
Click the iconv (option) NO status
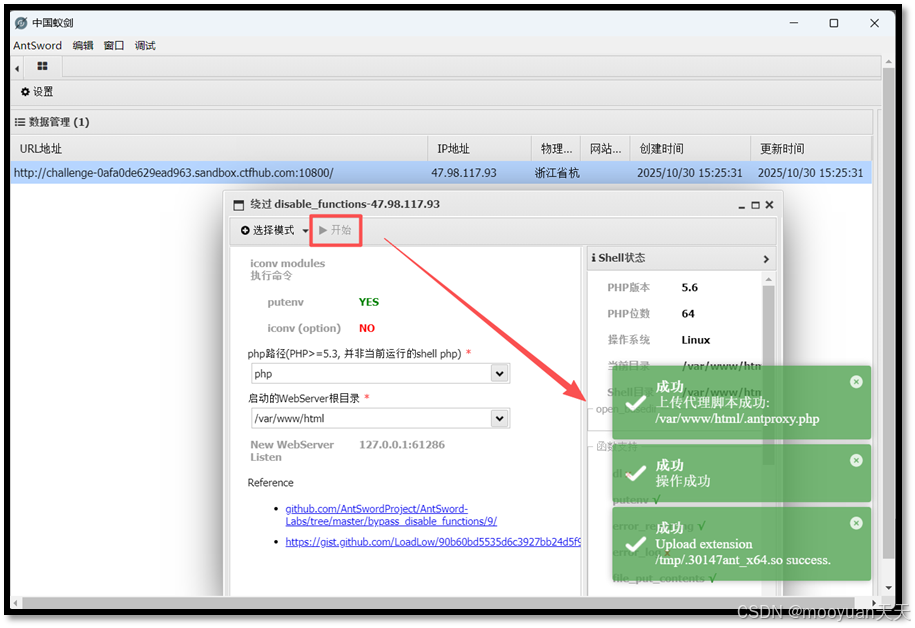[x=367, y=329]
